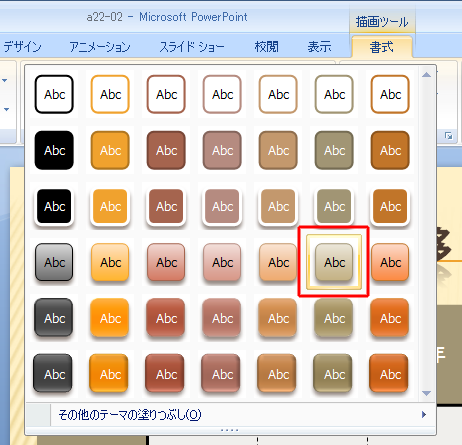Expand the submenu arrow for other theme fills
The width and height of the screenshot is (462, 445).
click(424, 415)
